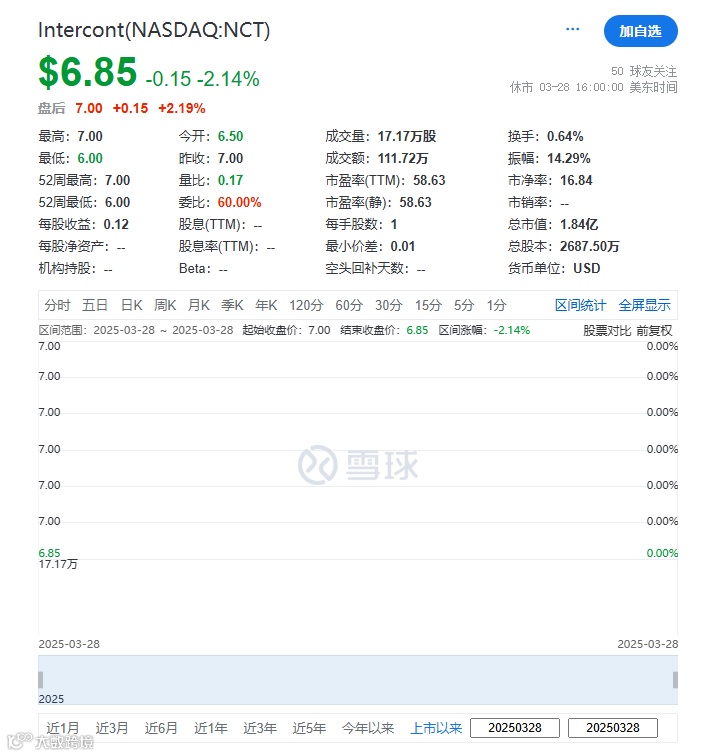Click the 市盈率(TTM) 58.63 value
Screen dimensions: 711x756
click(429, 180)
